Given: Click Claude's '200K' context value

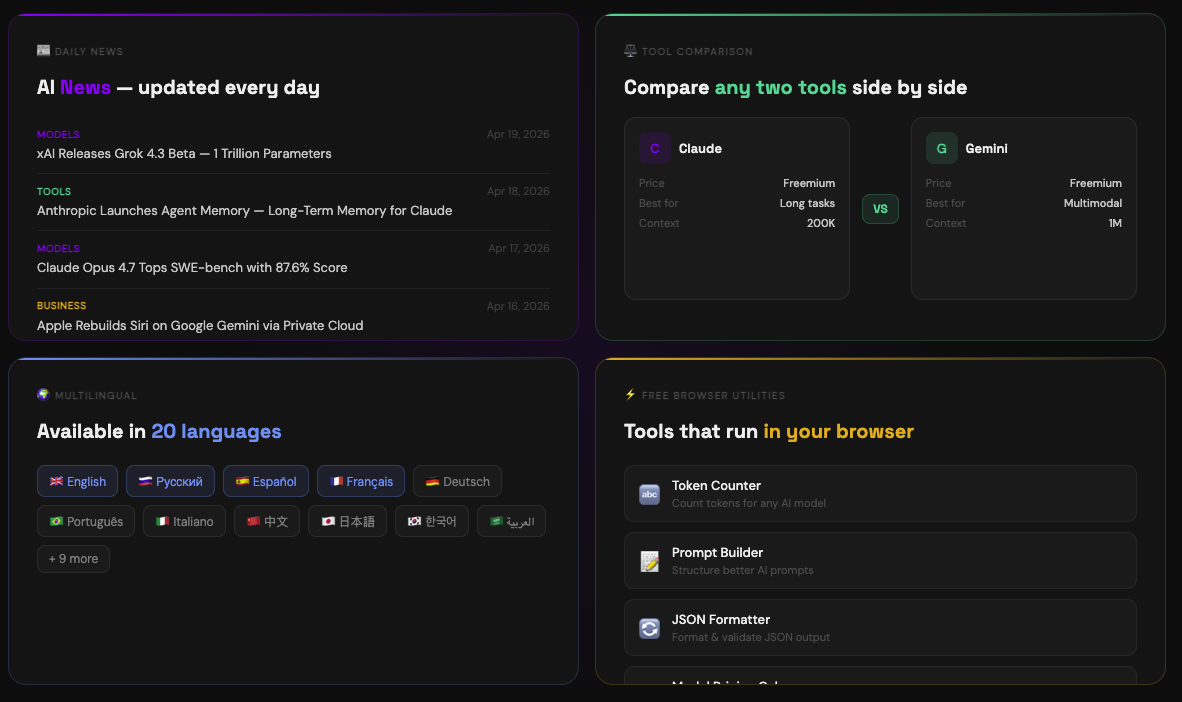Looking at the screenshot, I should 821,223.
